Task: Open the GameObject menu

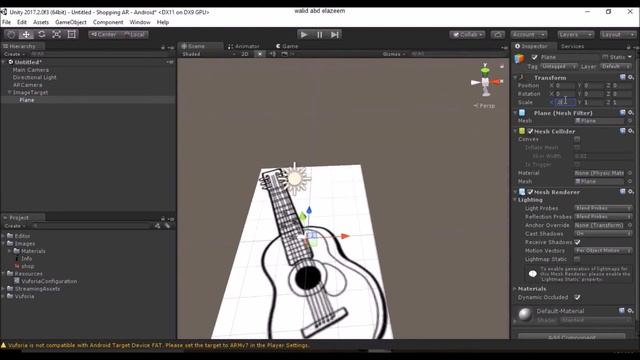Action: pyautogui.click(x=71, y=22)
